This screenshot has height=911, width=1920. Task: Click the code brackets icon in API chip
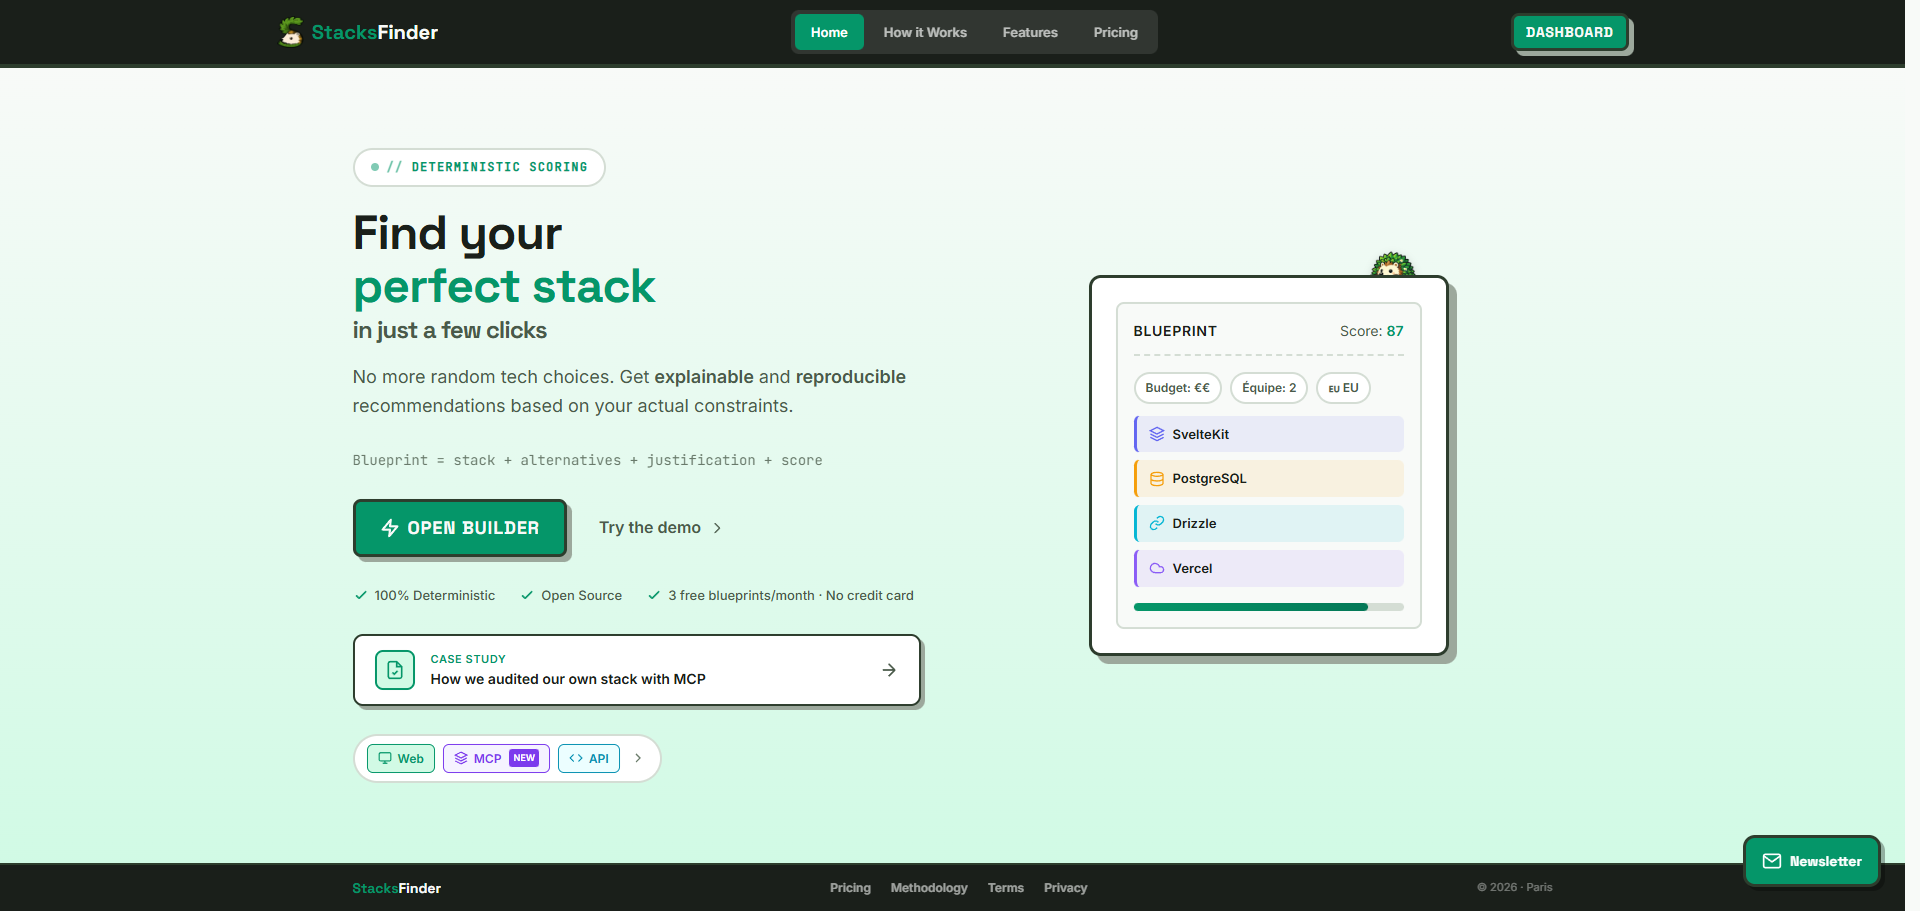click(576, 758)
